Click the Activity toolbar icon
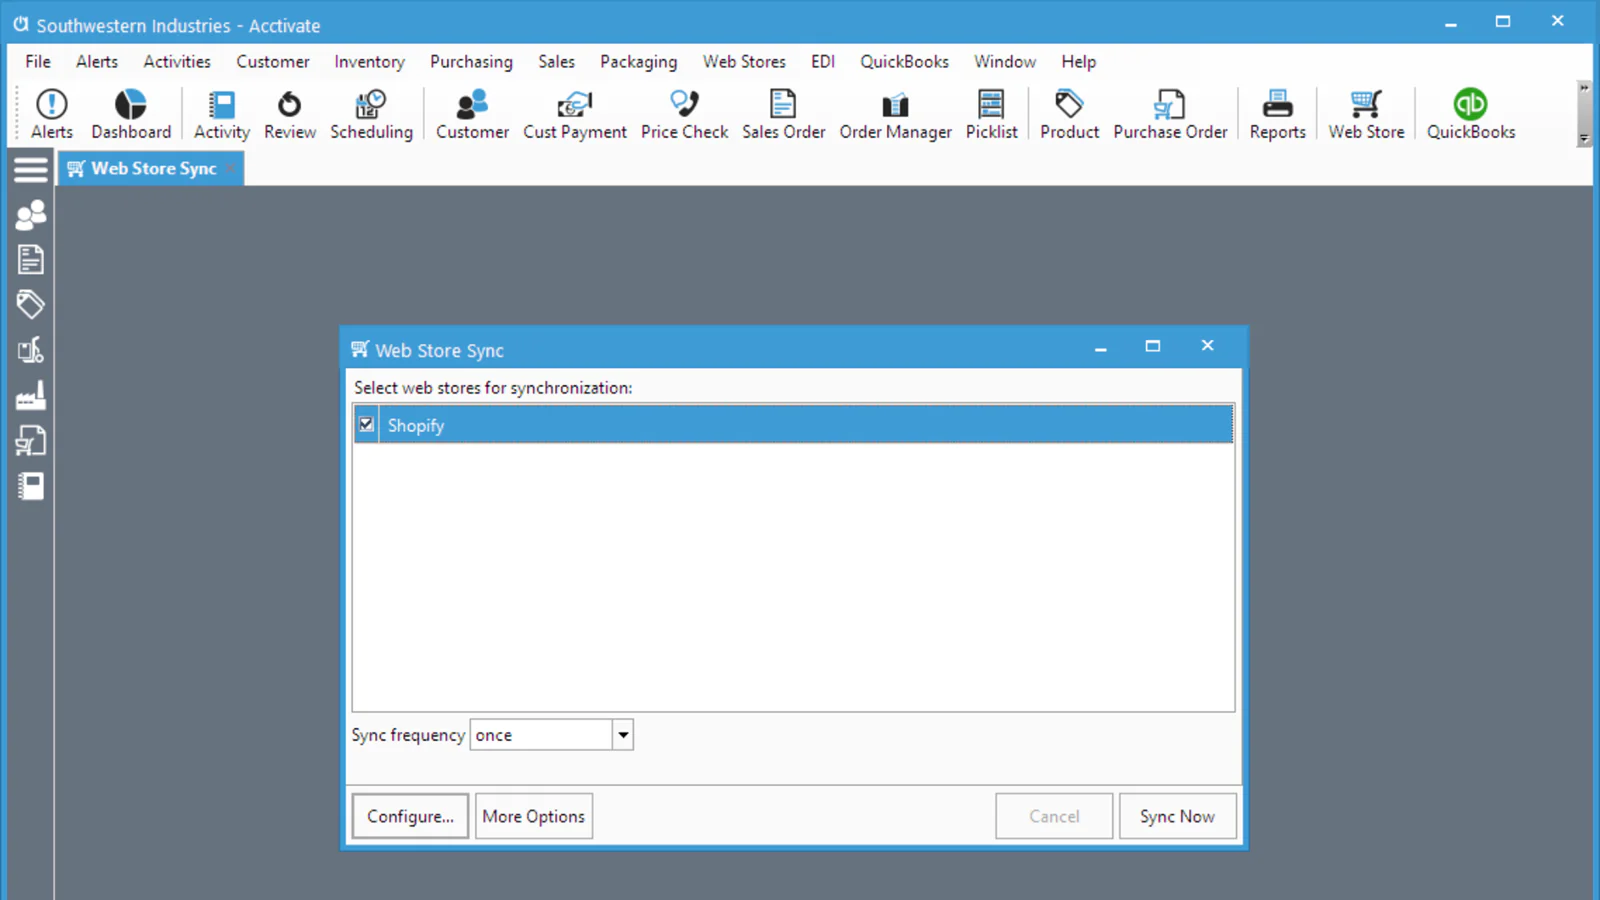The height and width of the screenshot is (900, 1600). click(222, 114)
